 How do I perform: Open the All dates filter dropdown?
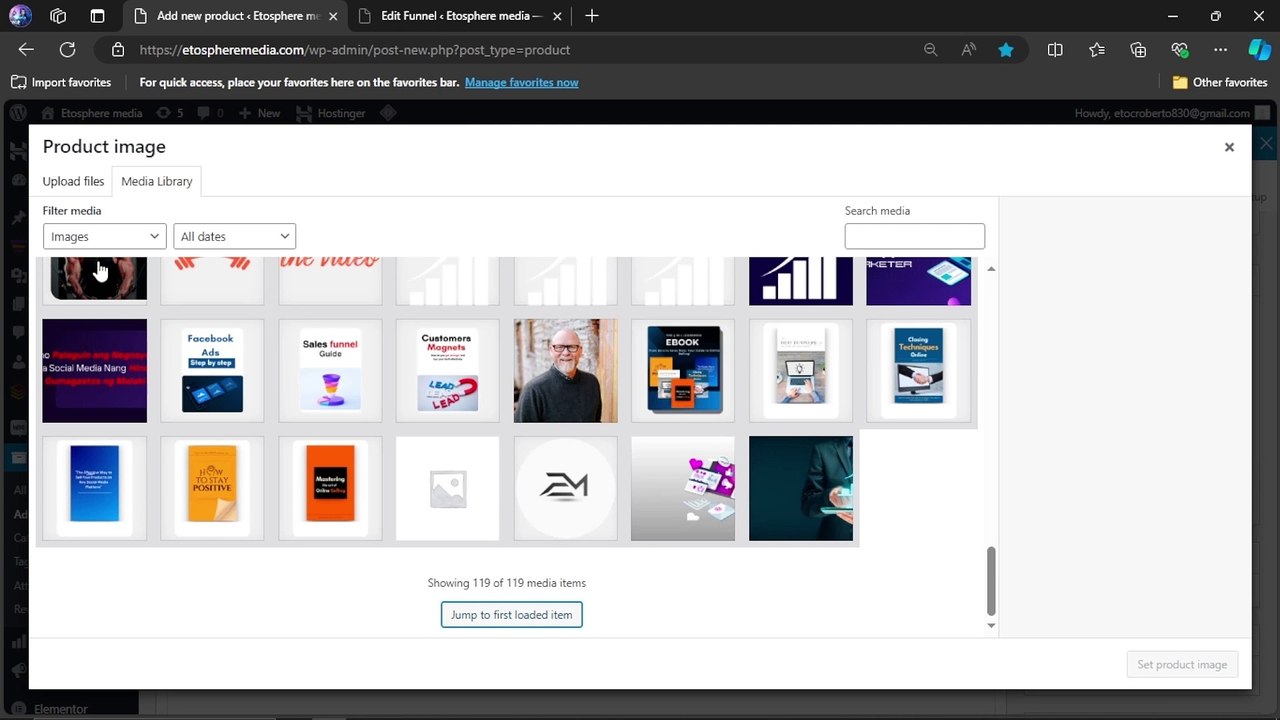point(235,236)
